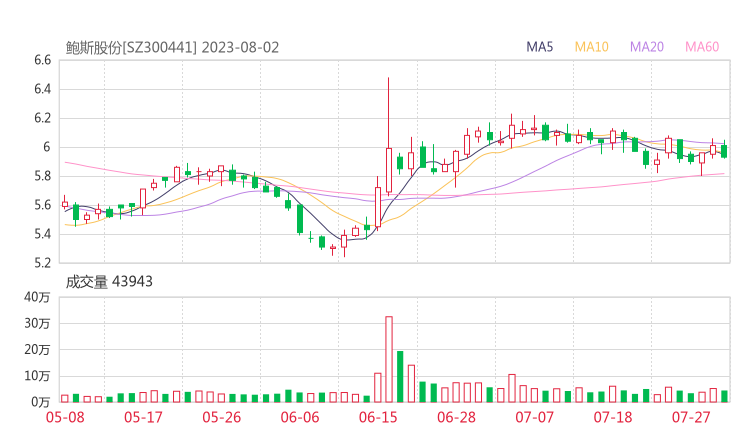Click the 07-27 date axis label
Image resolution: width=740 pixels, height=440 pixels.
tap(691, 417)
